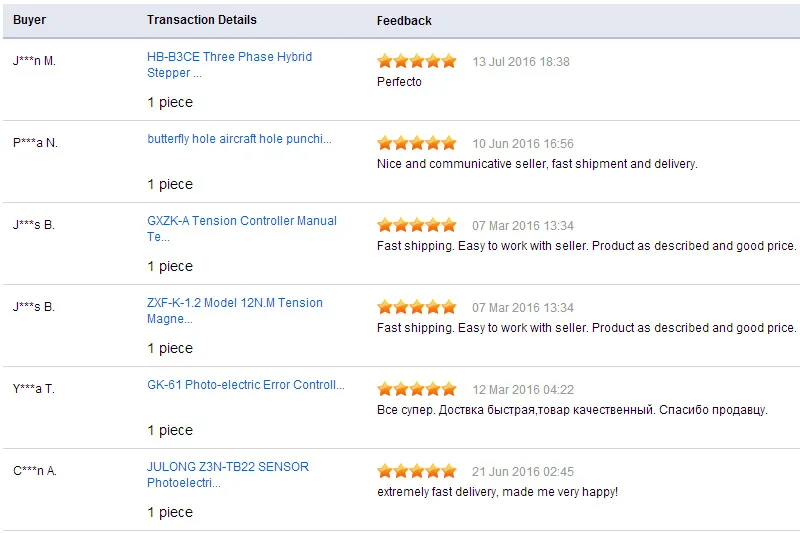Image resolution: width=800 pixels, height=533 pixels.
Task: Click the stars on C***n A.'s feedback
Action: pos(417,471)
